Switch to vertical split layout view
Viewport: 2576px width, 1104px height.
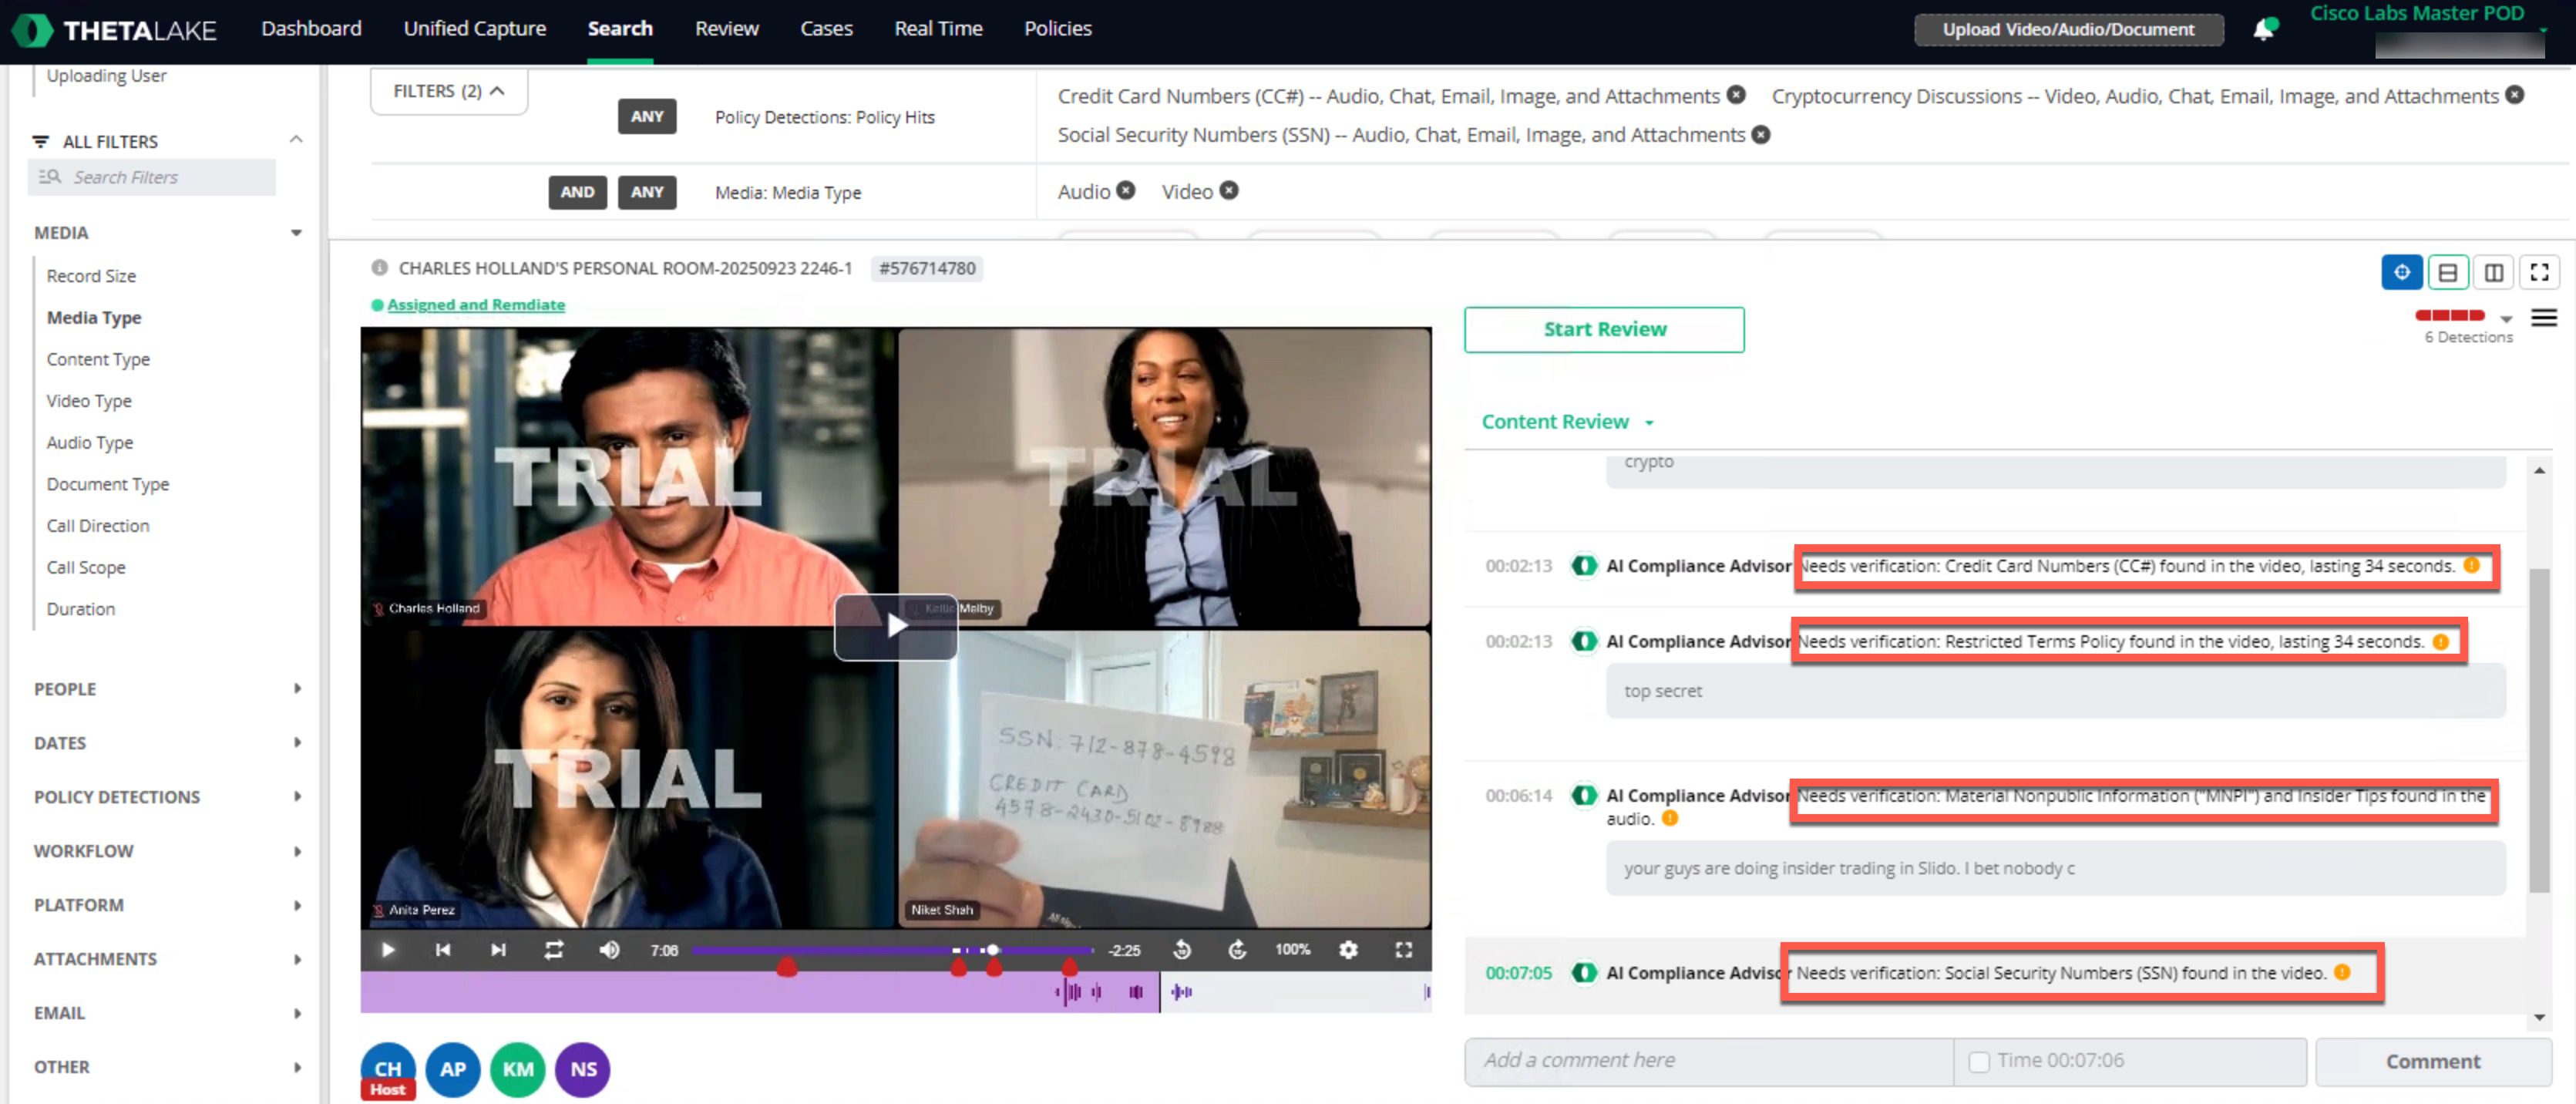pos(2493,272)
